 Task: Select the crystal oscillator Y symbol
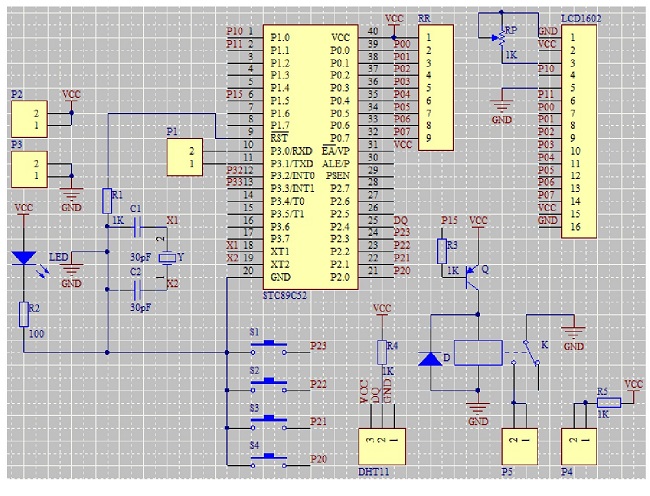pos(167,258)
